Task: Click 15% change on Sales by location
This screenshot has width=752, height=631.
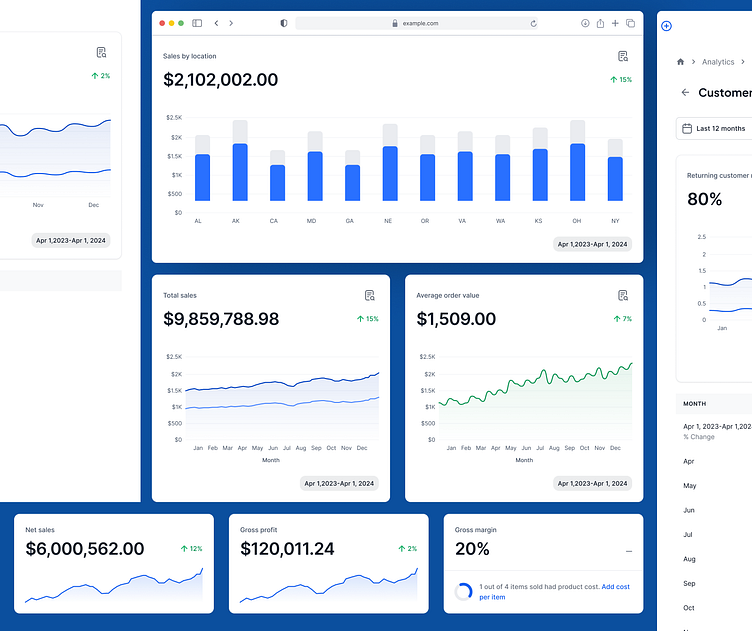Action: point(621,80)
